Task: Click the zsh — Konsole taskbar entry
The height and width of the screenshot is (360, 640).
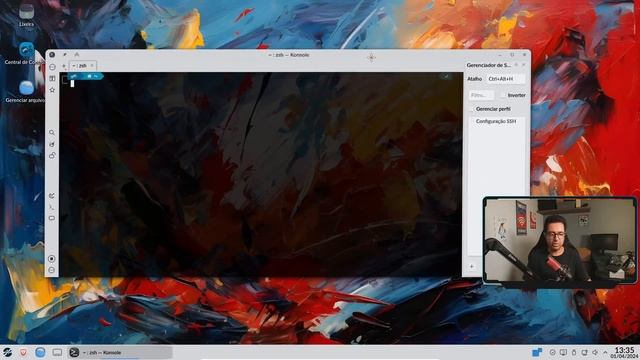Action: coord(120,352)
